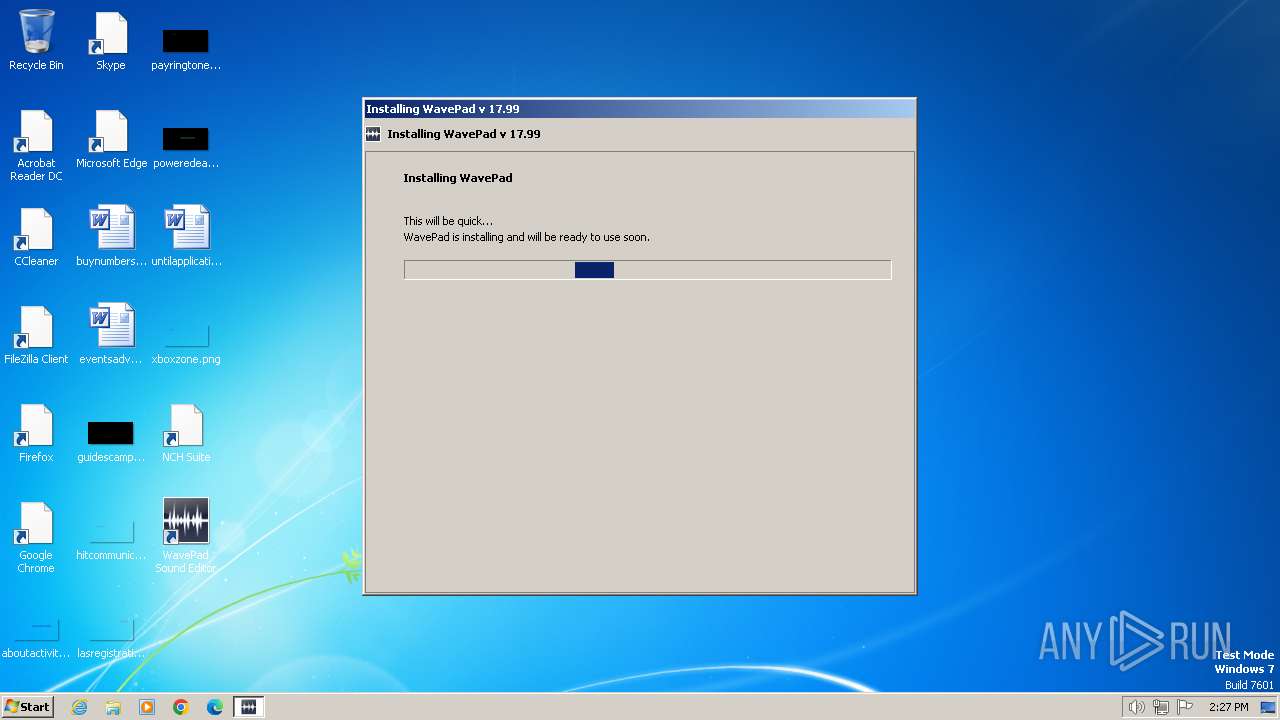Viewport: 1280px width, 720px height.
Task: Click the WavePad icon in installer header
Action: [373, 134]
